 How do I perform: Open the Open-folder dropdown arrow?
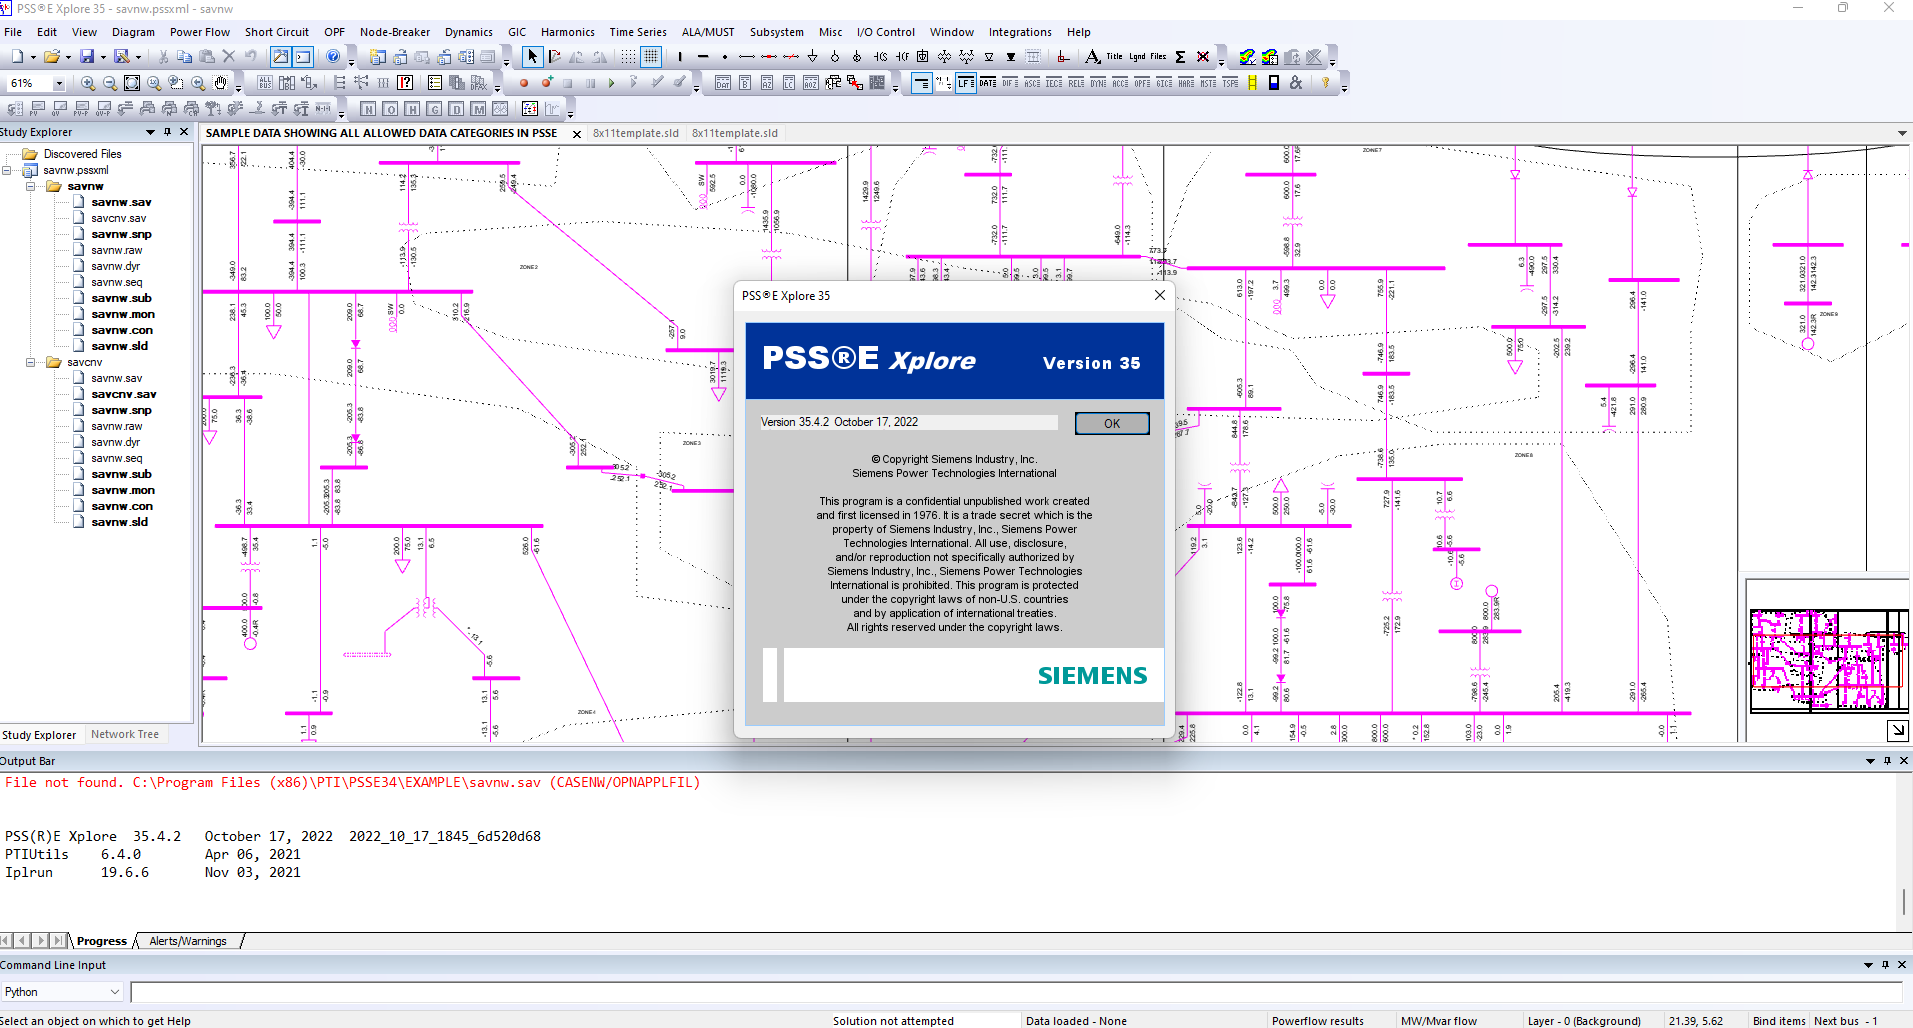point(67,57)
